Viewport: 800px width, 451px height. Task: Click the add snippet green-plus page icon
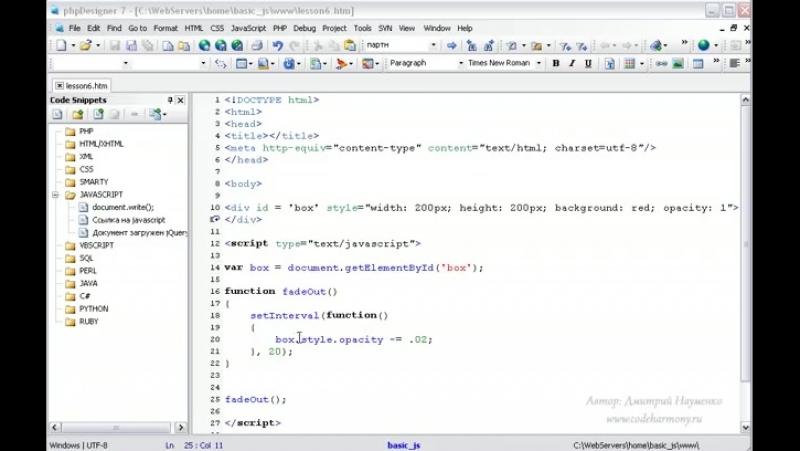pos(98,114)
